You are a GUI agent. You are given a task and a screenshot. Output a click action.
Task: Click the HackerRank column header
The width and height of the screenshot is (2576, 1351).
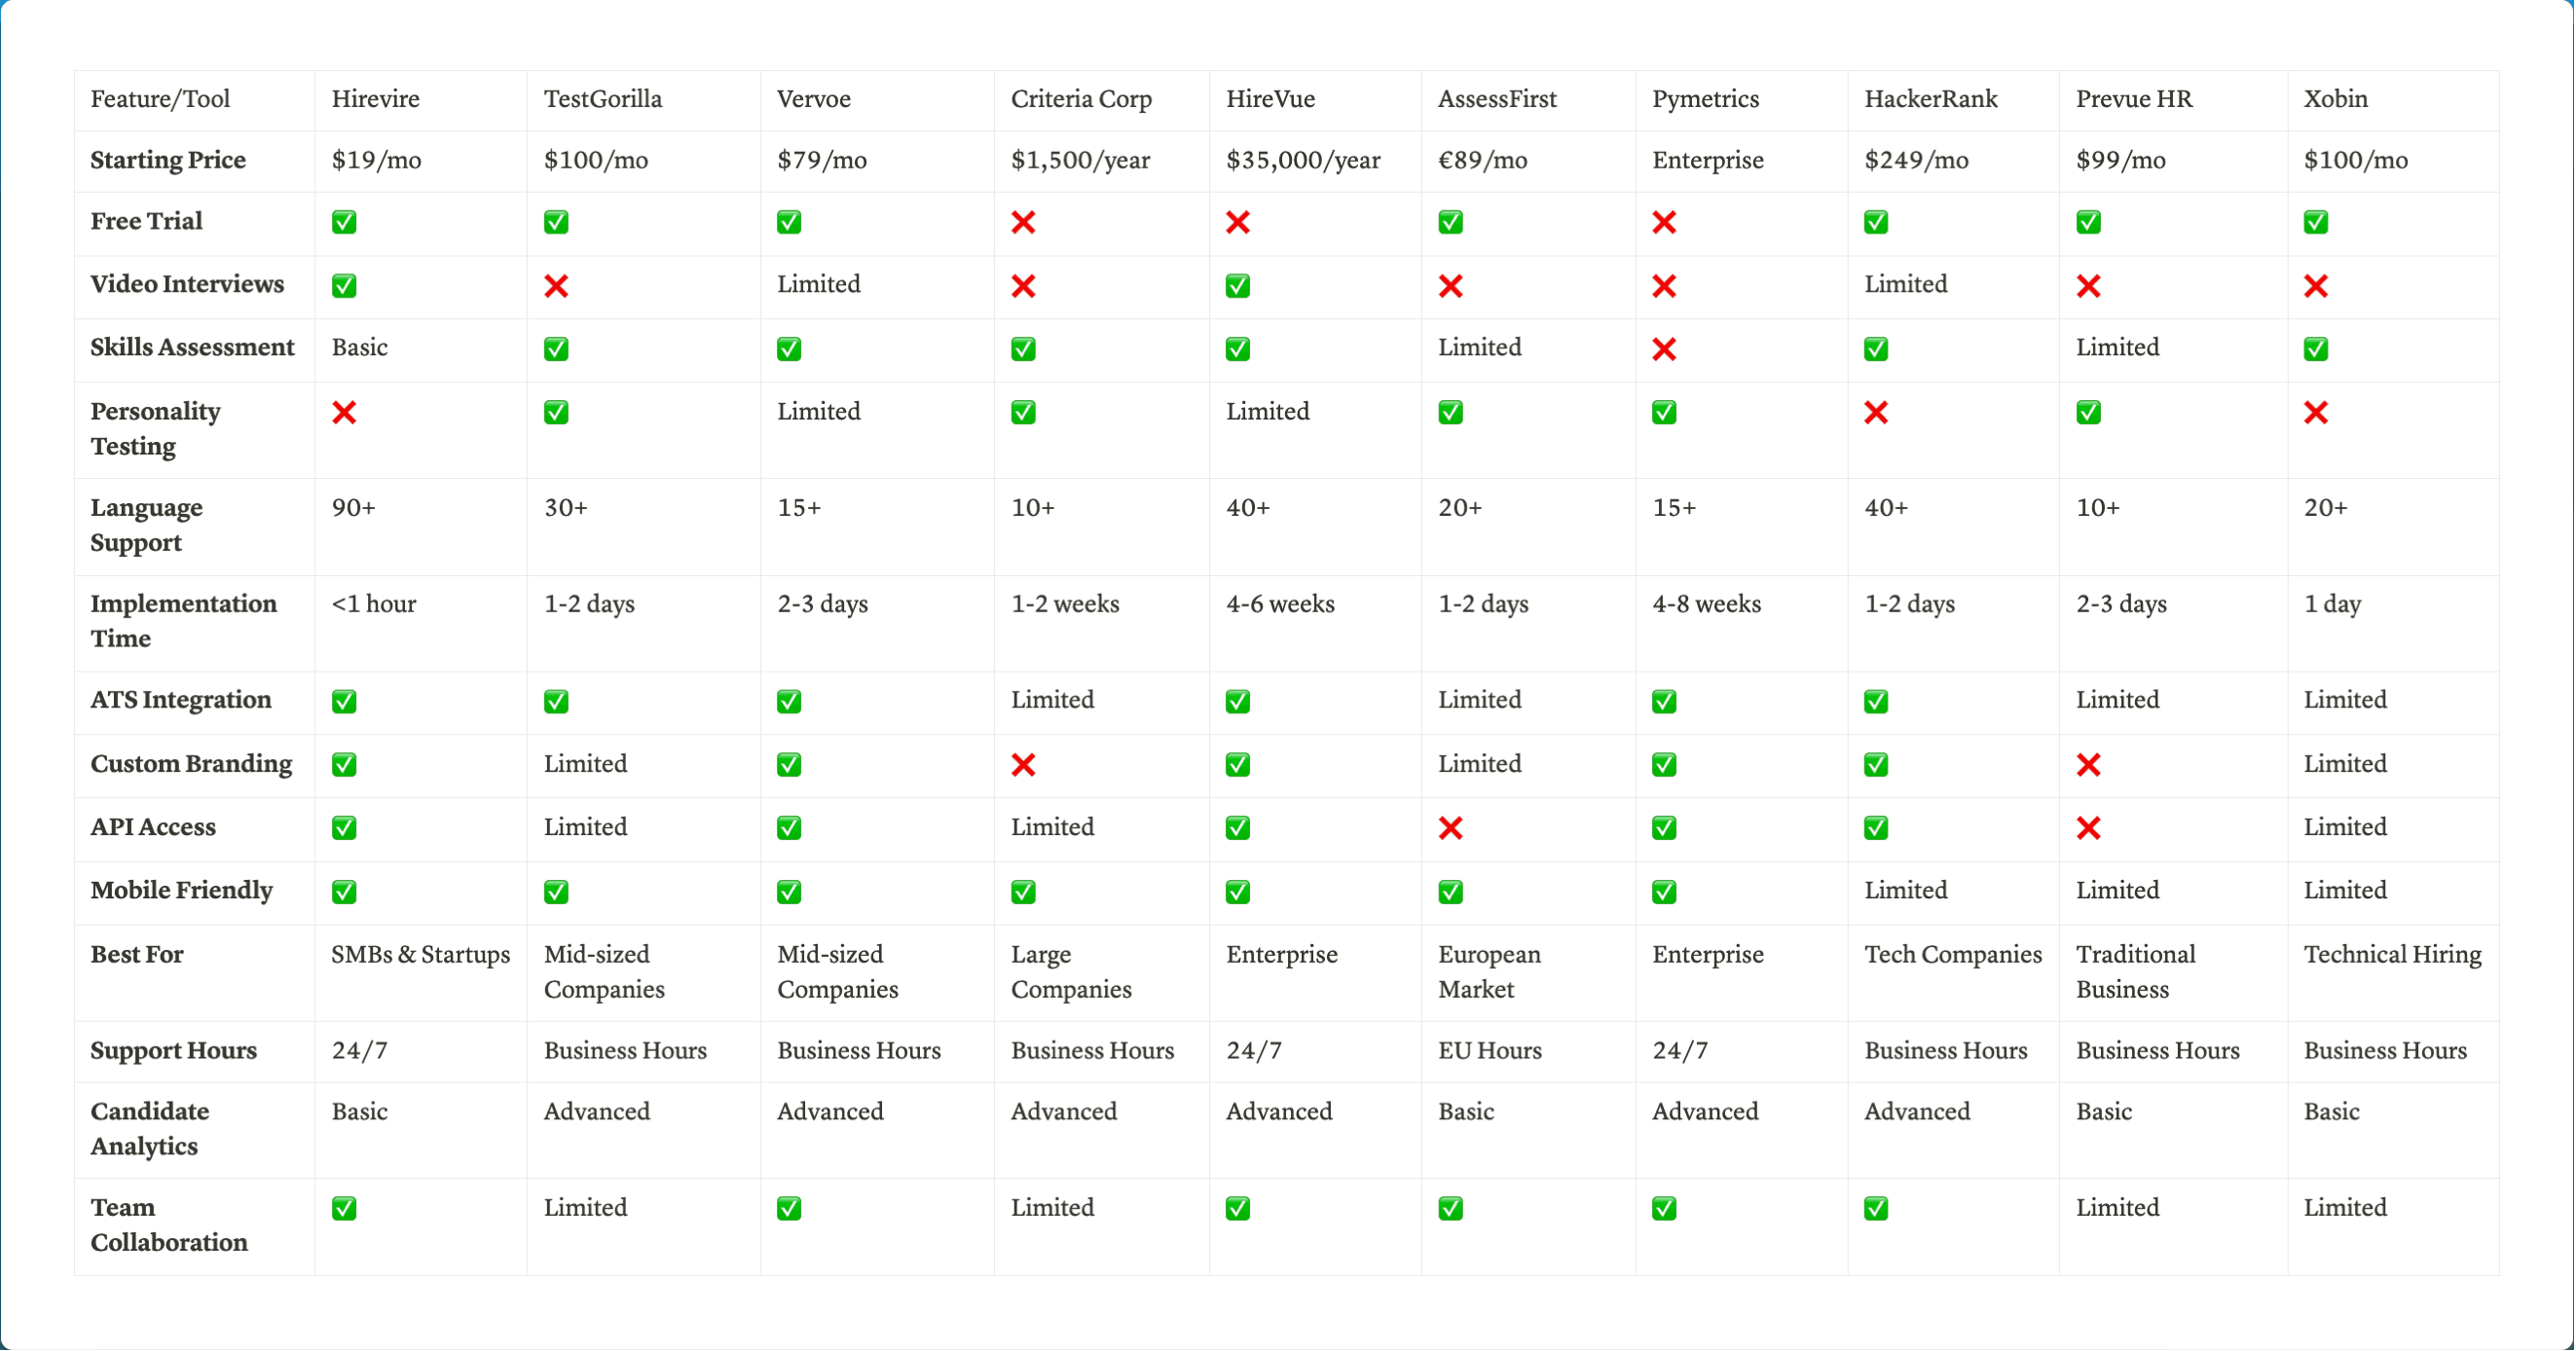pyautogui.click(x=1930, y=99)
